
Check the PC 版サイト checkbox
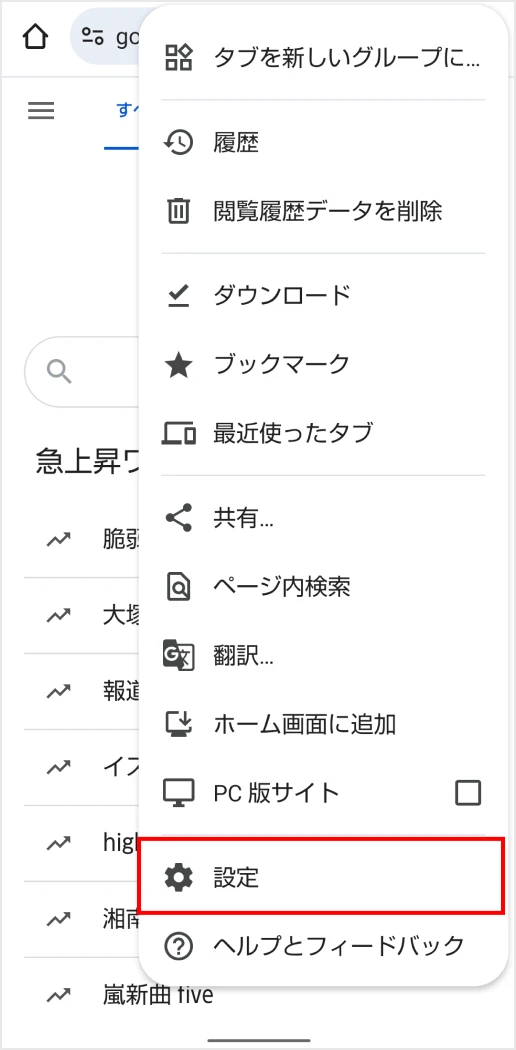(x=468, y=793)
